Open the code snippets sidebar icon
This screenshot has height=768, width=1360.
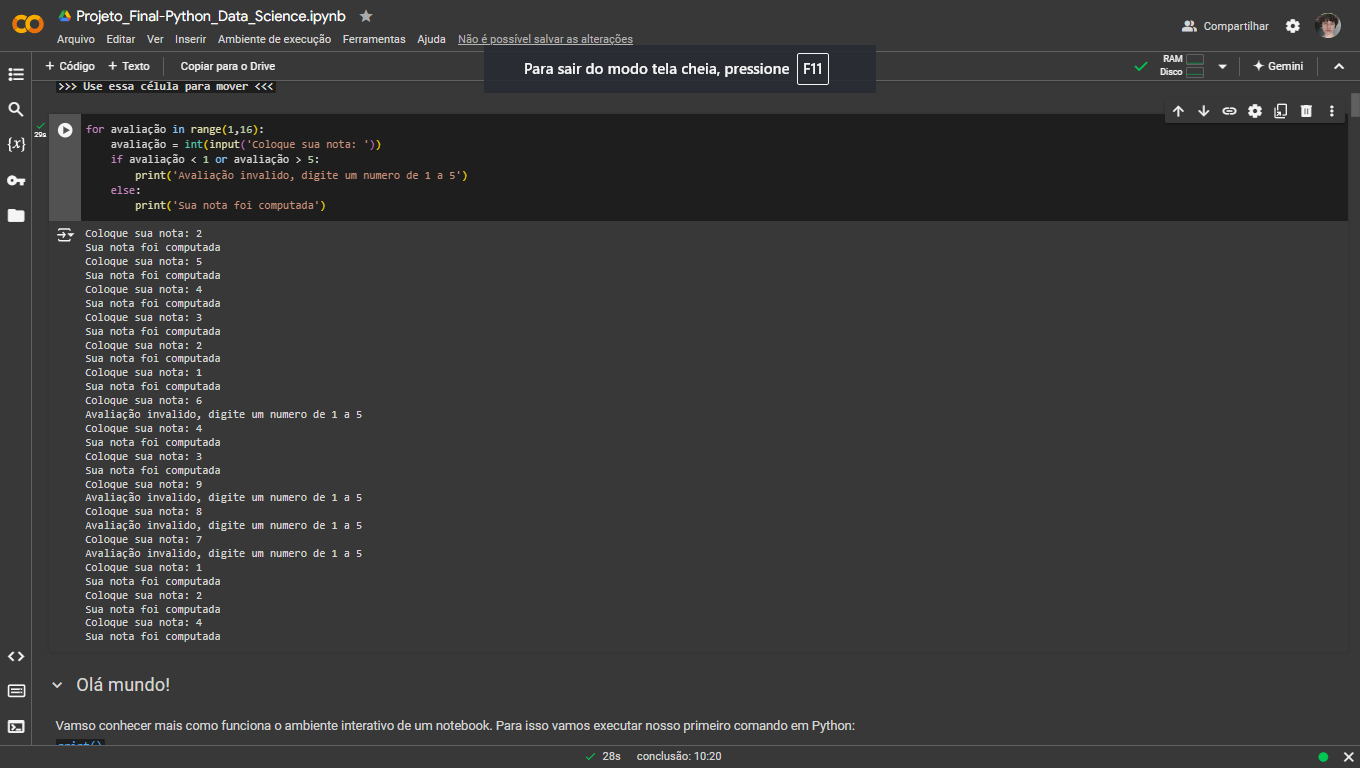(x=16, y=656)
